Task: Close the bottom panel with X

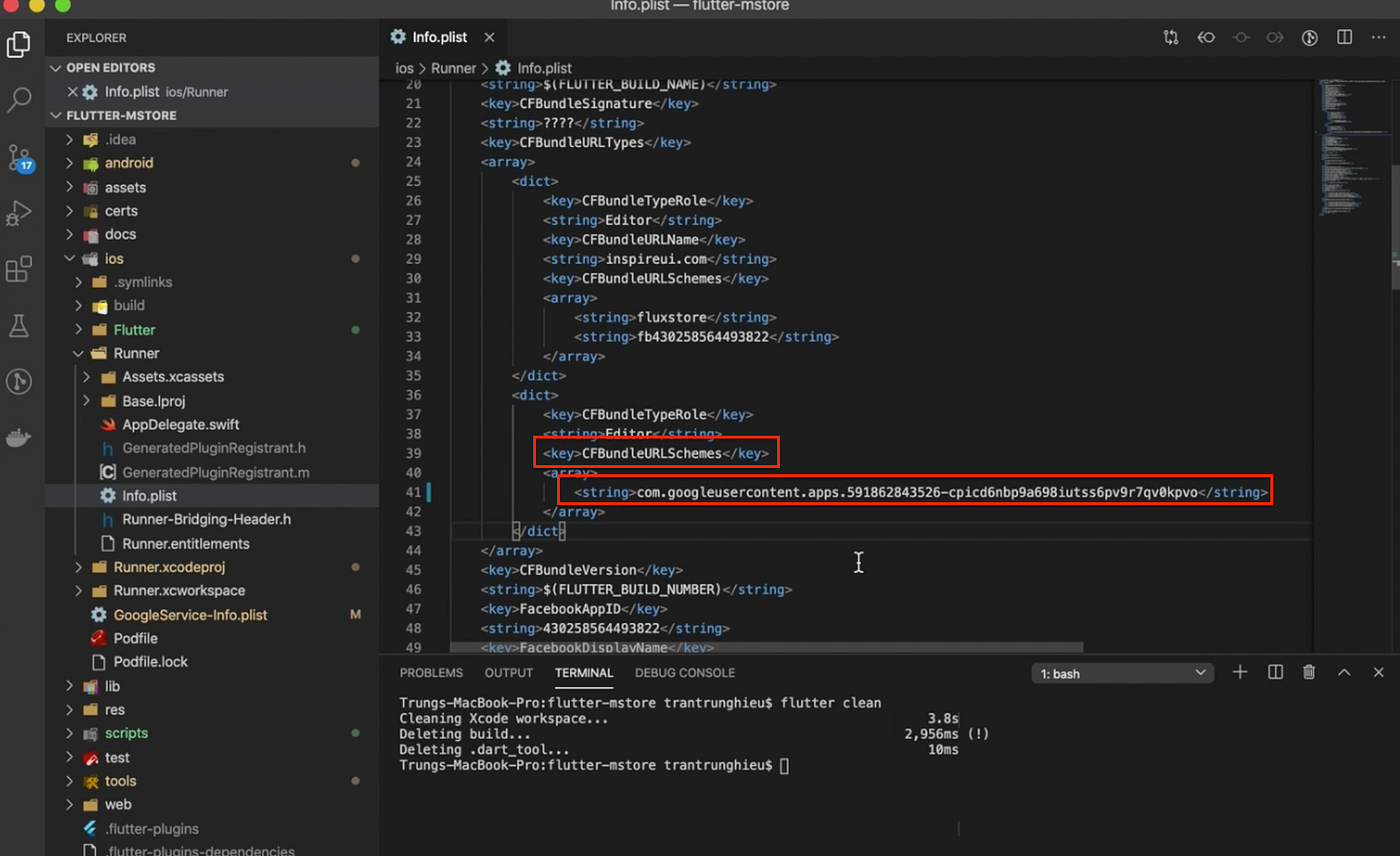Action: (1379, 673)
